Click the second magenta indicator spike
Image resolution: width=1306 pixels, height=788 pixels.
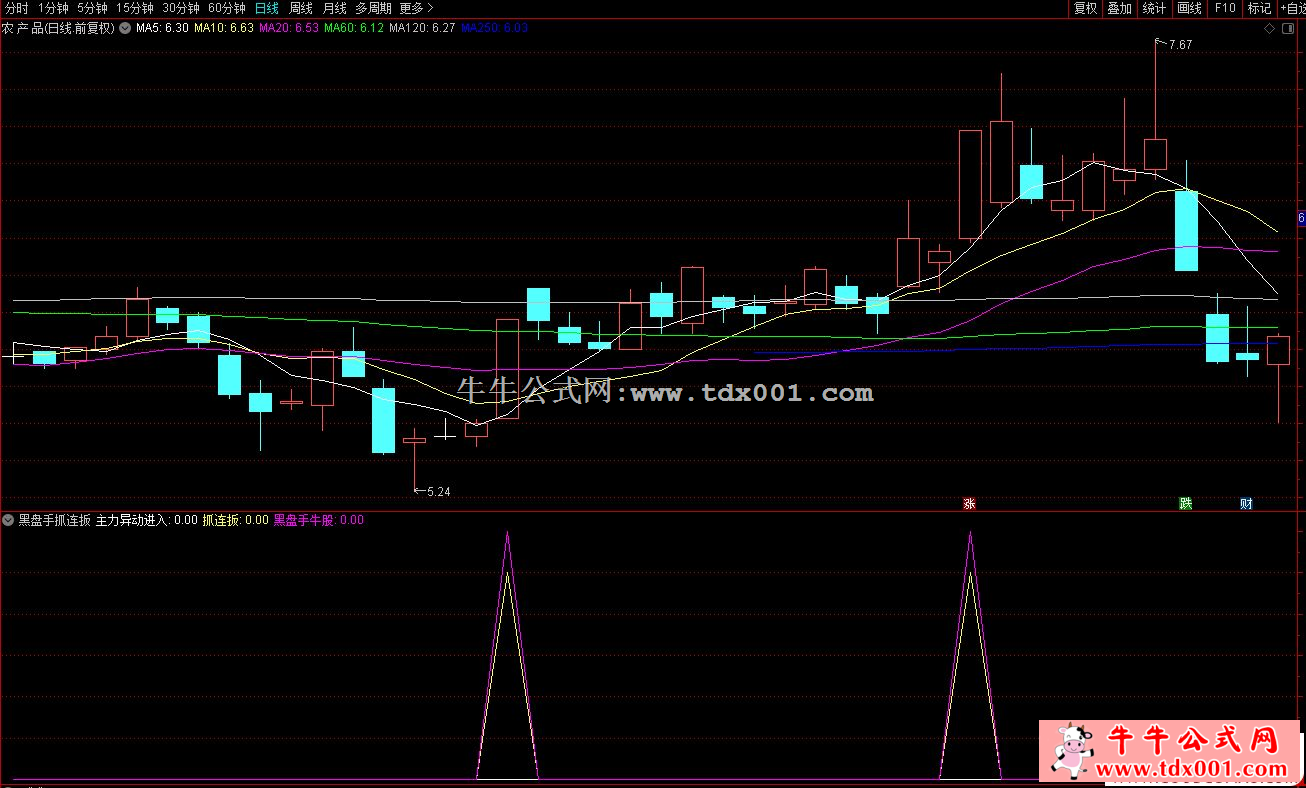pyautogui.click(x=970, y=655)
